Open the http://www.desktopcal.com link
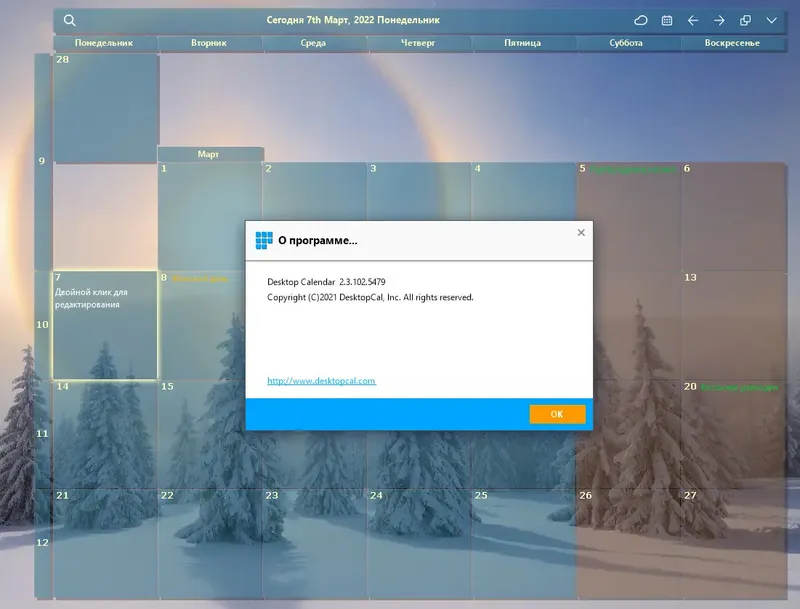The width and height of the screenshot is (800, 609). [x=321, y=380]
